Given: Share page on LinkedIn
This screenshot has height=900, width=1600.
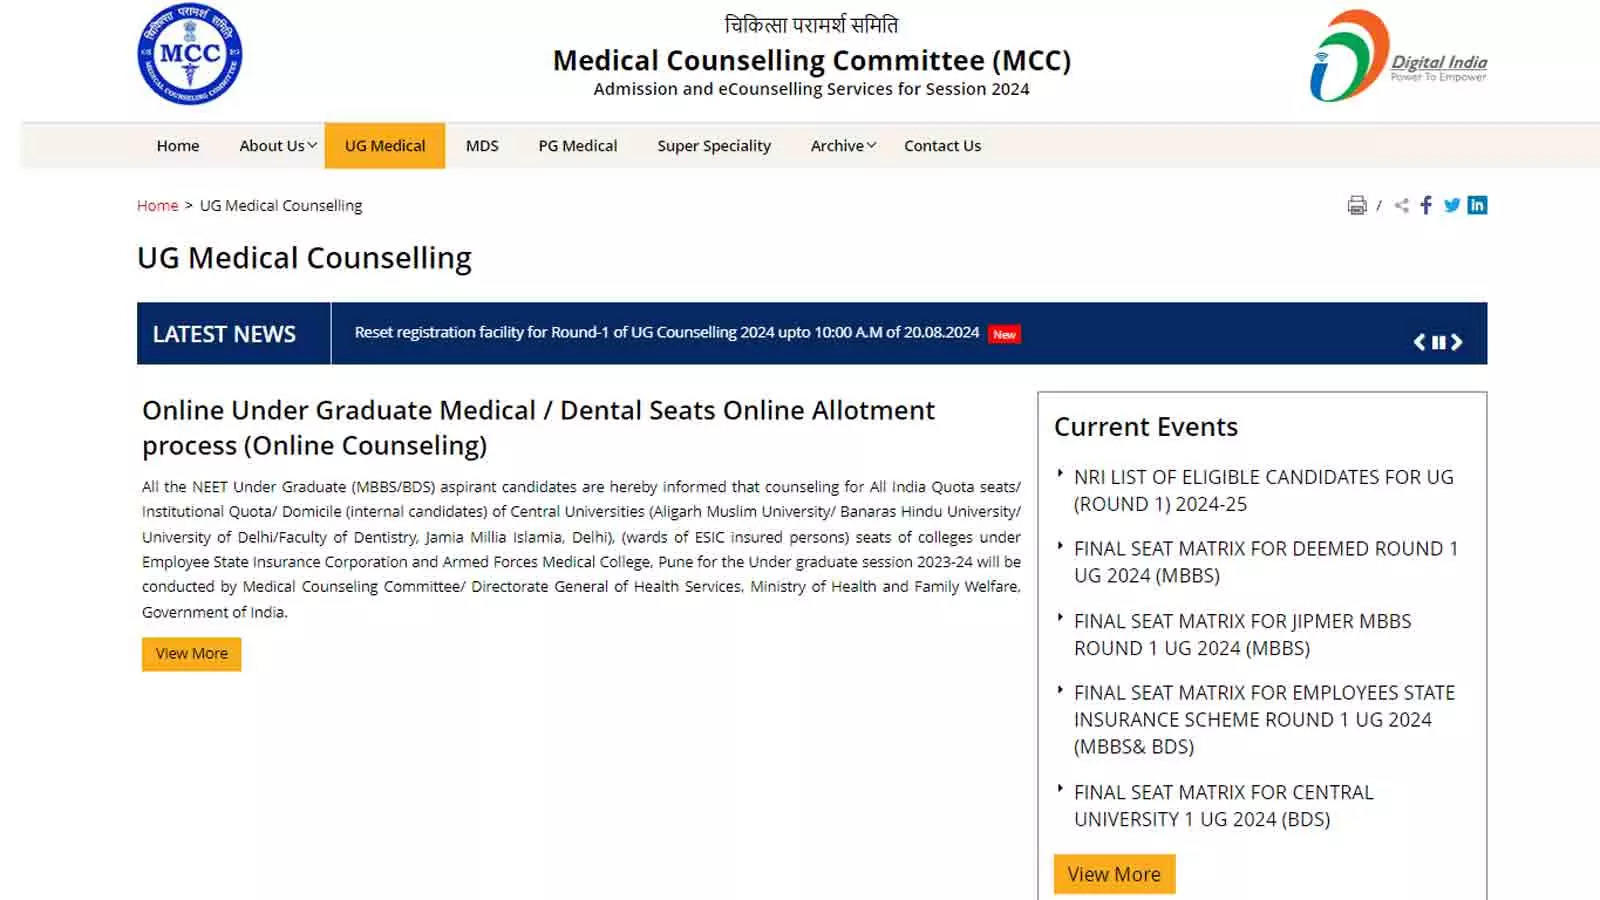Looking at the screenshot, I should (x=1477, y=205).
